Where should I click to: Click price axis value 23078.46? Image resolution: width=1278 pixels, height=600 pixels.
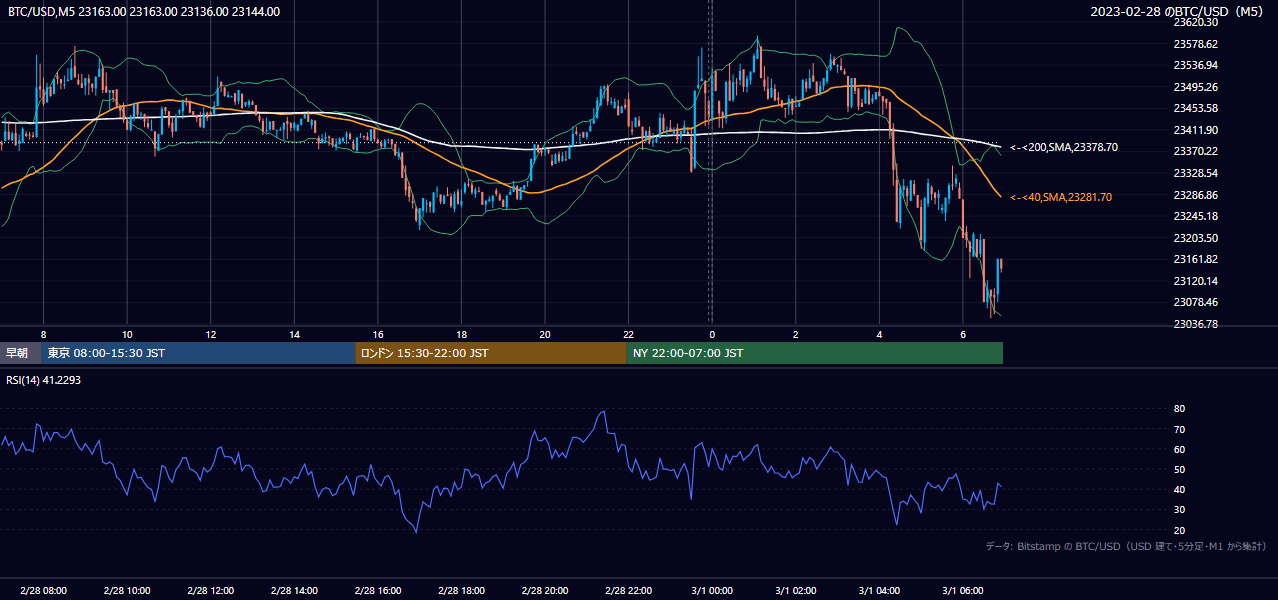(1195, 302)
